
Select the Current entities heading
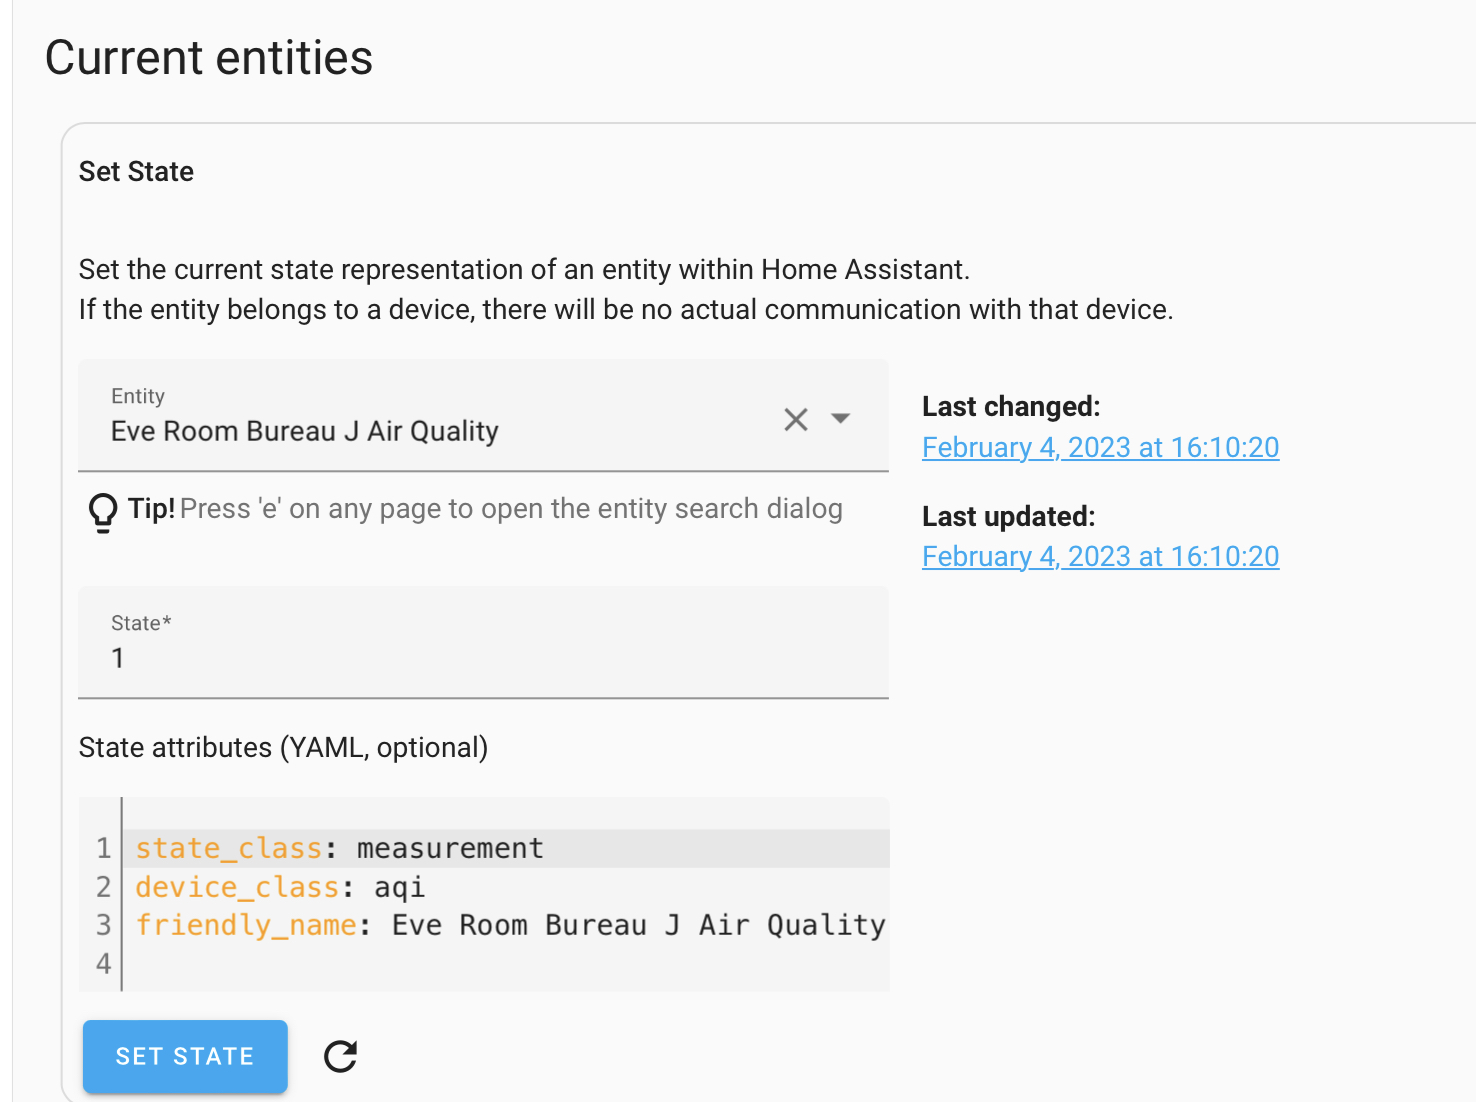click(208, 57)
